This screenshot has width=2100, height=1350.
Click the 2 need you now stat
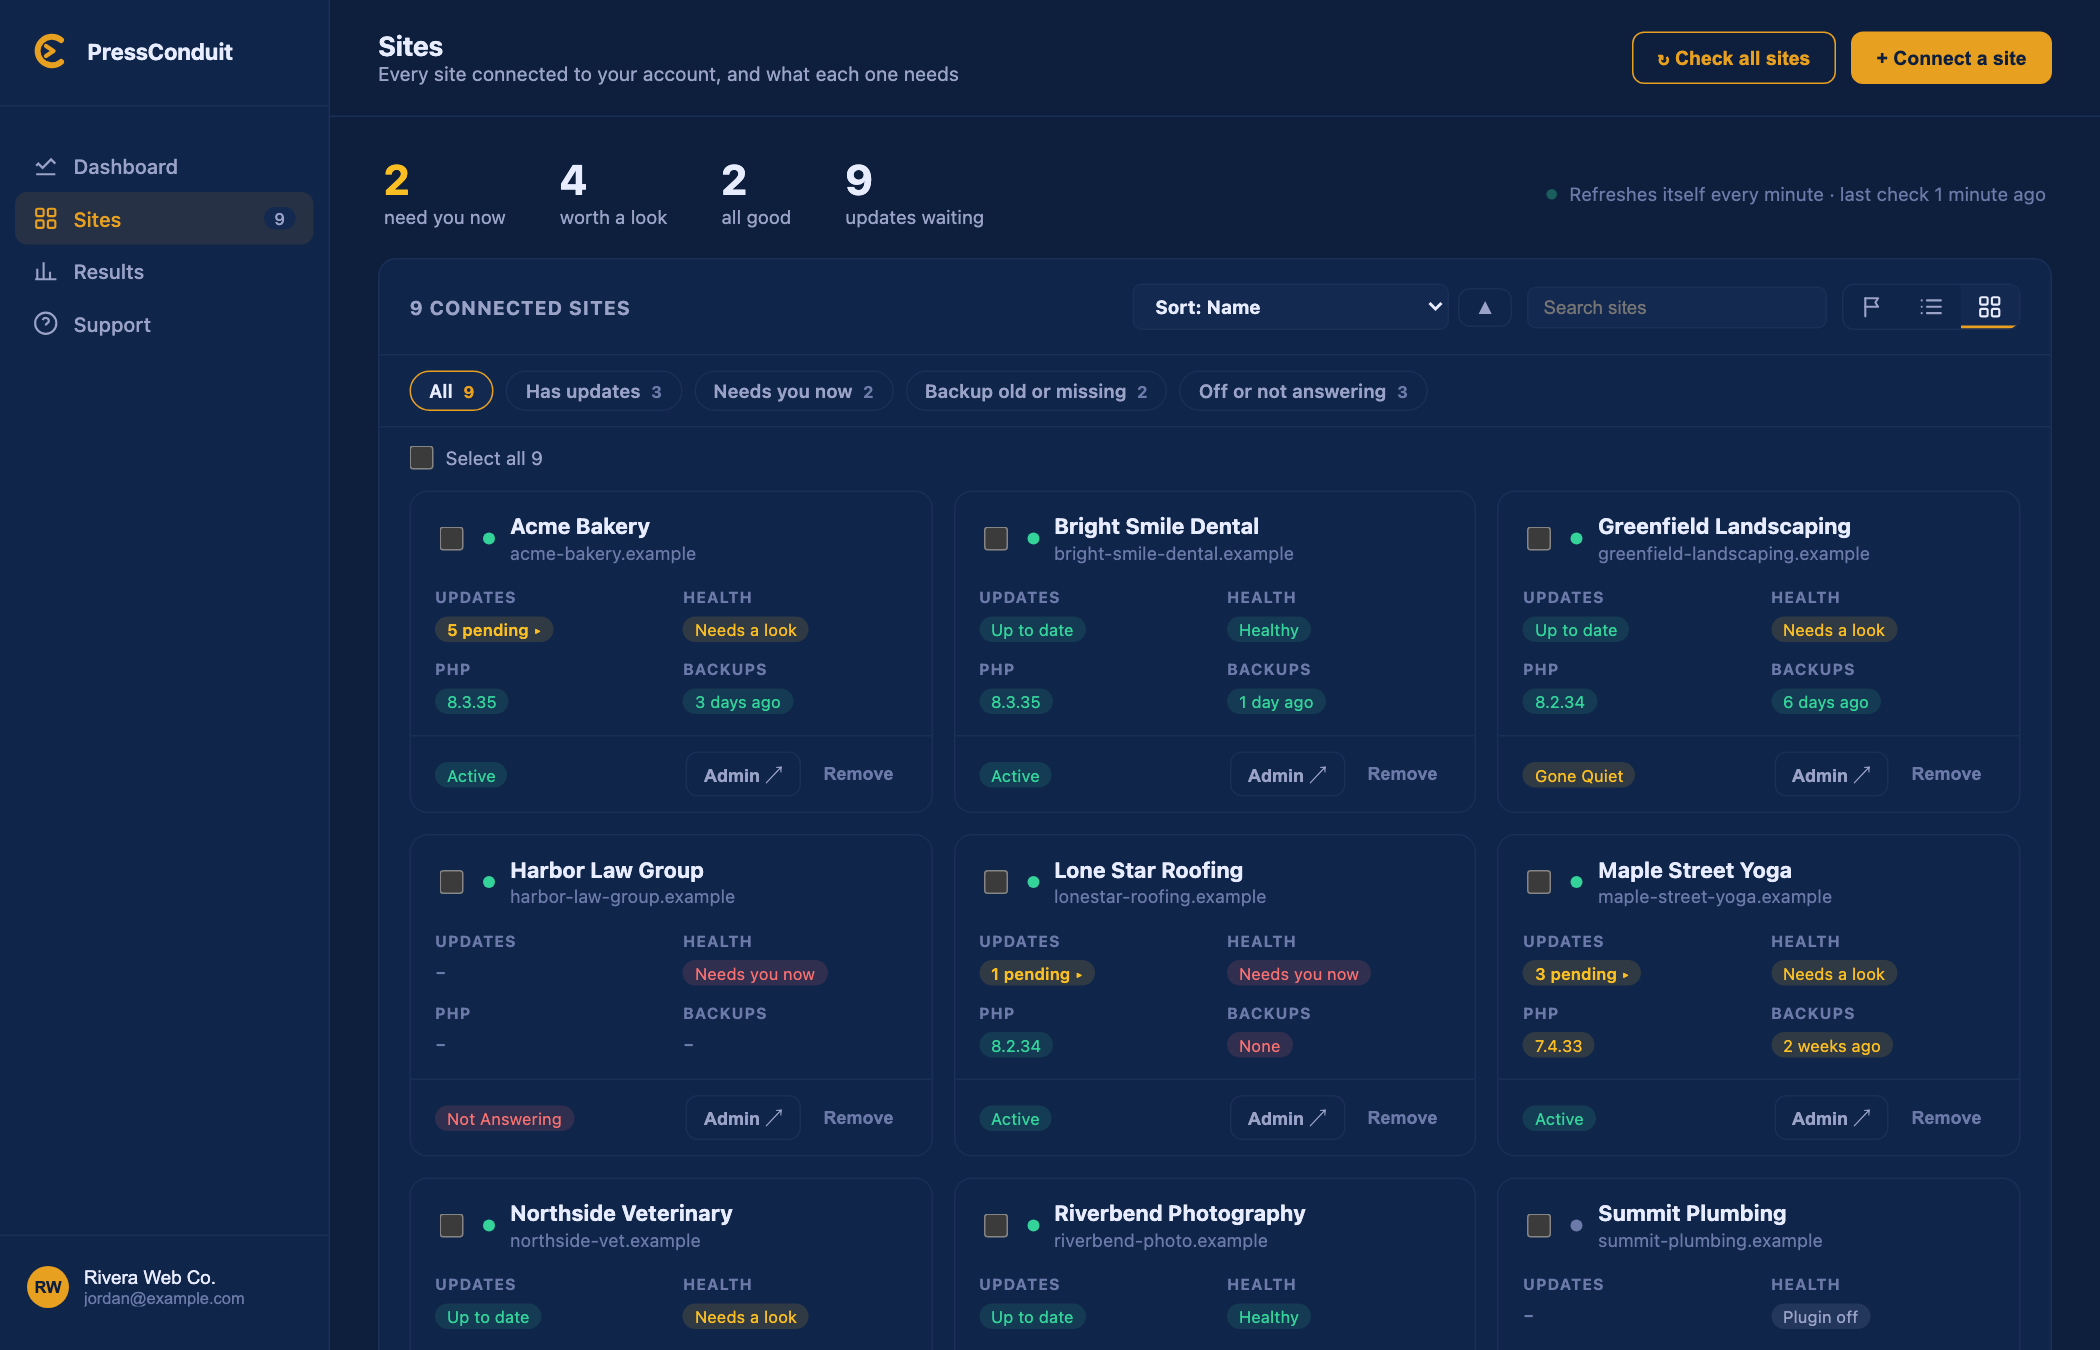(x=444, y=195)
